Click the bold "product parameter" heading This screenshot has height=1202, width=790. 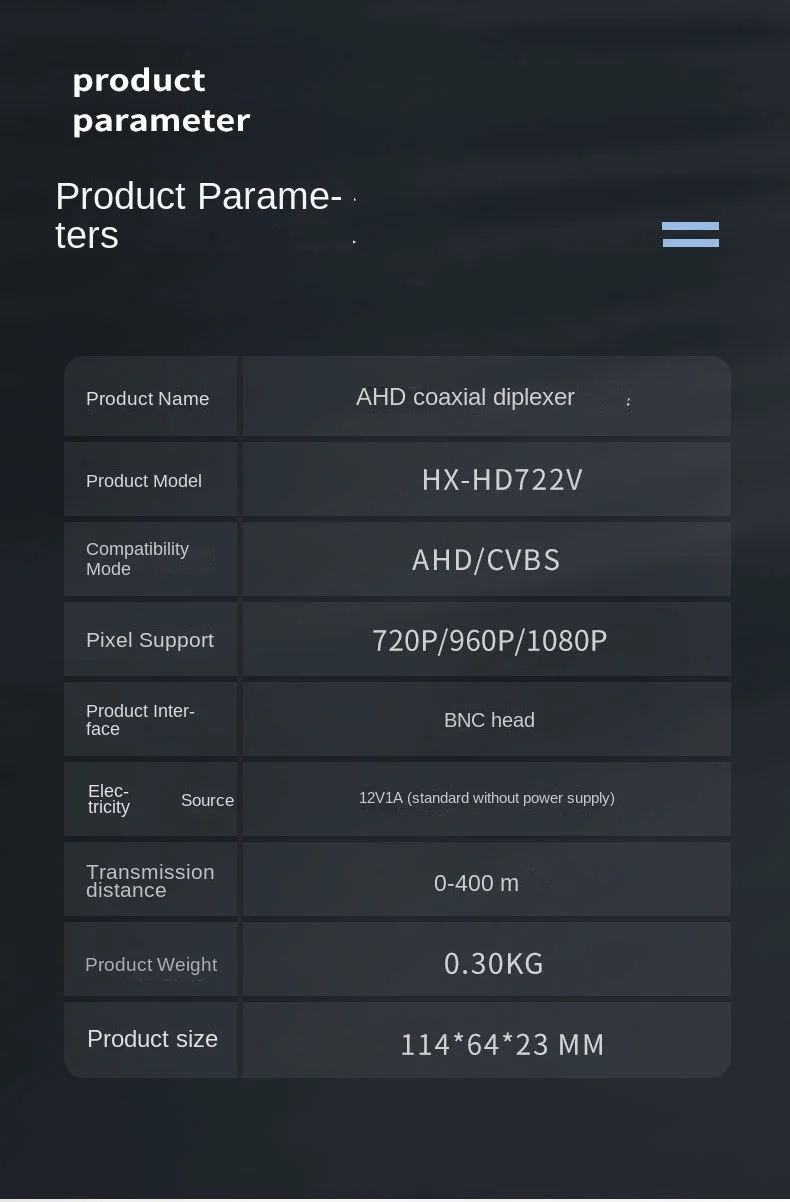pyautogui.click(x=161, y=100)
